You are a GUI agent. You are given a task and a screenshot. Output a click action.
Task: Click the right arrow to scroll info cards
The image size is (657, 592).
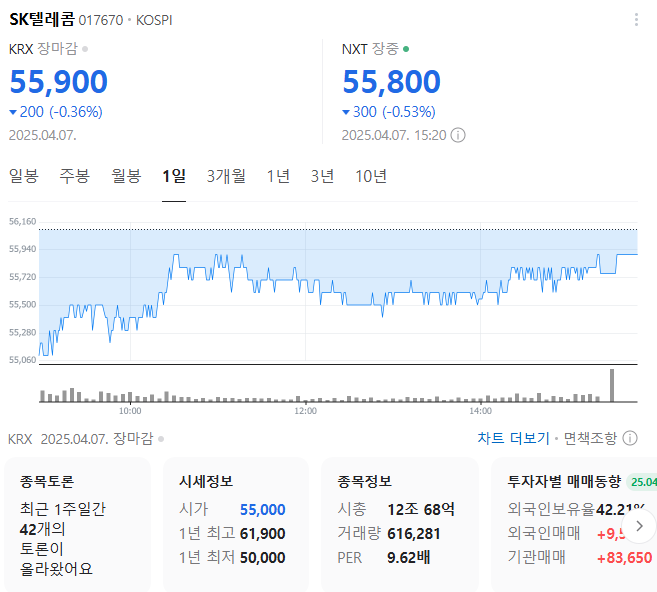(639, 526)
